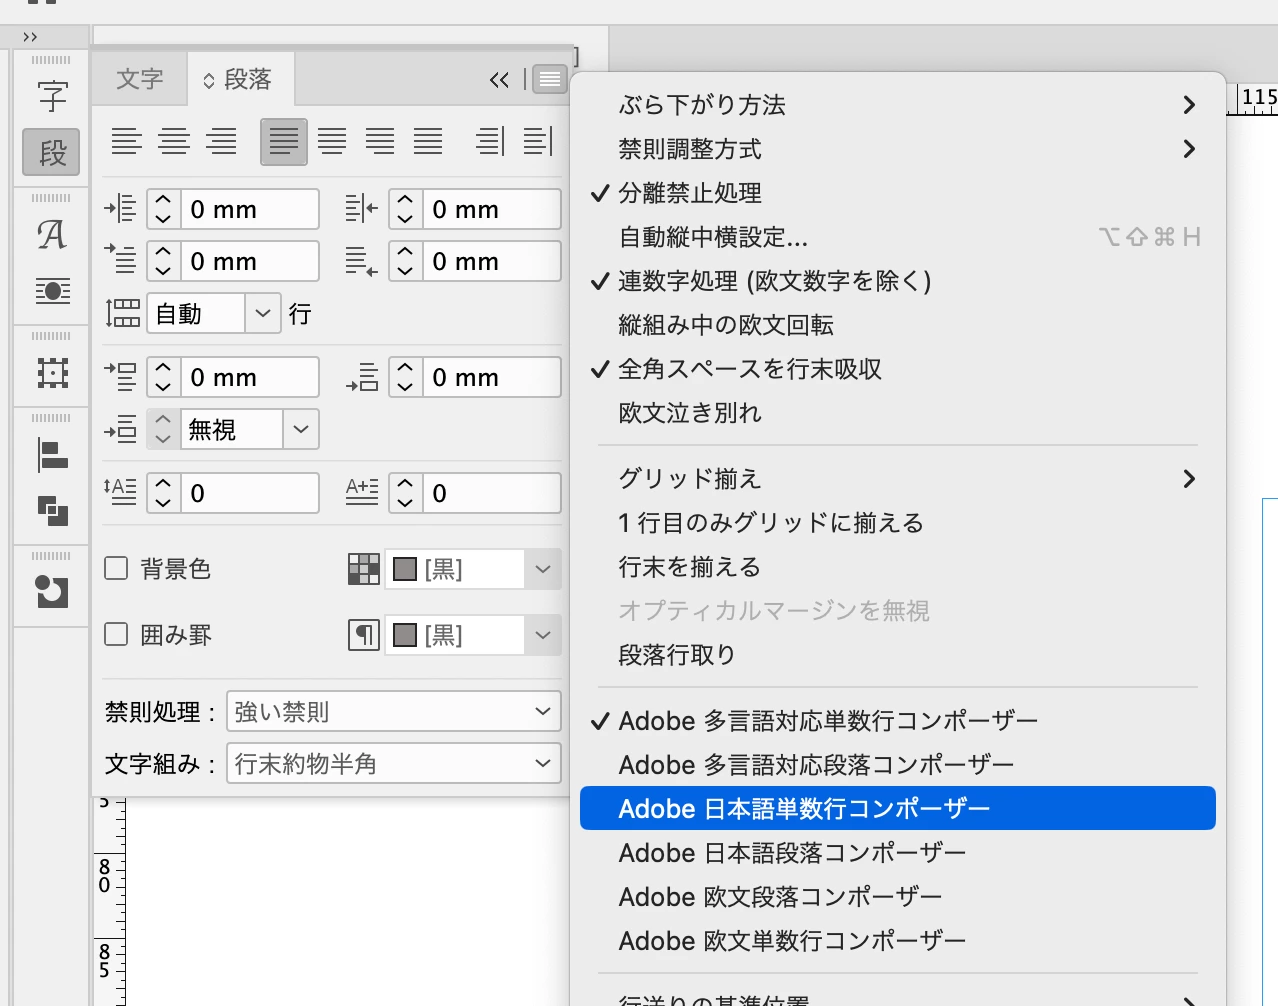Viewport: 1278px width, 1006px height.
Task: Click the drop cap characters field
Action: pos(491,493)
